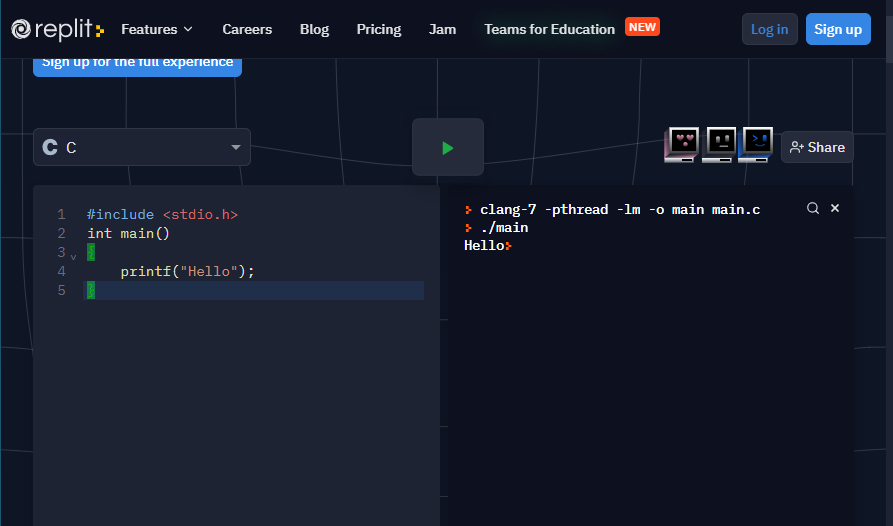Screen dimensions: 893x526
Task: Place cursor on the printf("Hello"); line
Action: [x=187, y=272]
